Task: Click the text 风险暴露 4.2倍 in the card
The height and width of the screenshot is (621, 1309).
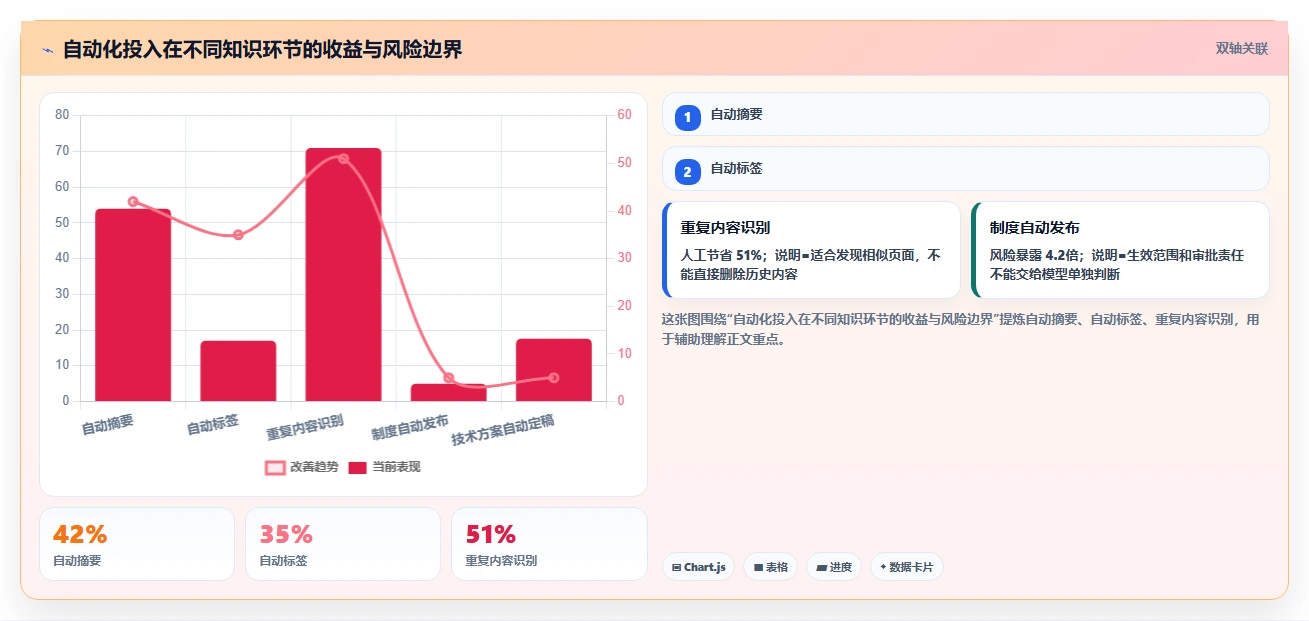Action: [x=1032, y=255]
